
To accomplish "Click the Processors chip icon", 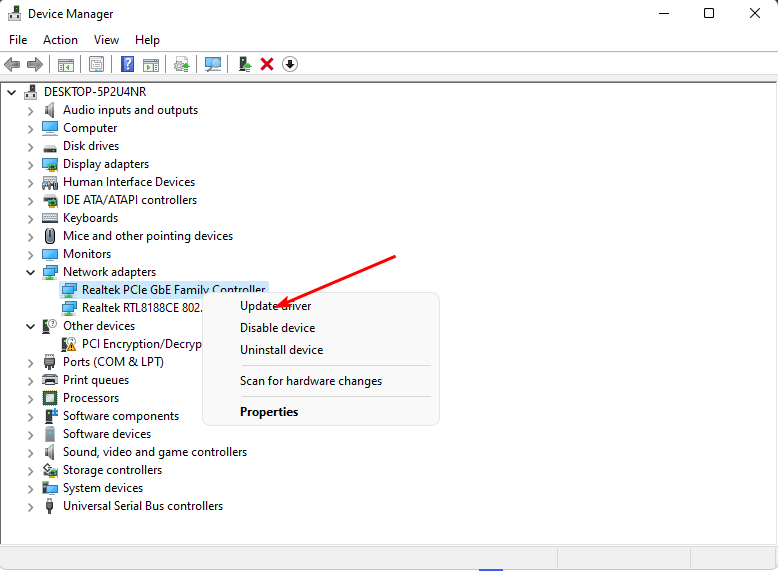I will click(50, 398).
